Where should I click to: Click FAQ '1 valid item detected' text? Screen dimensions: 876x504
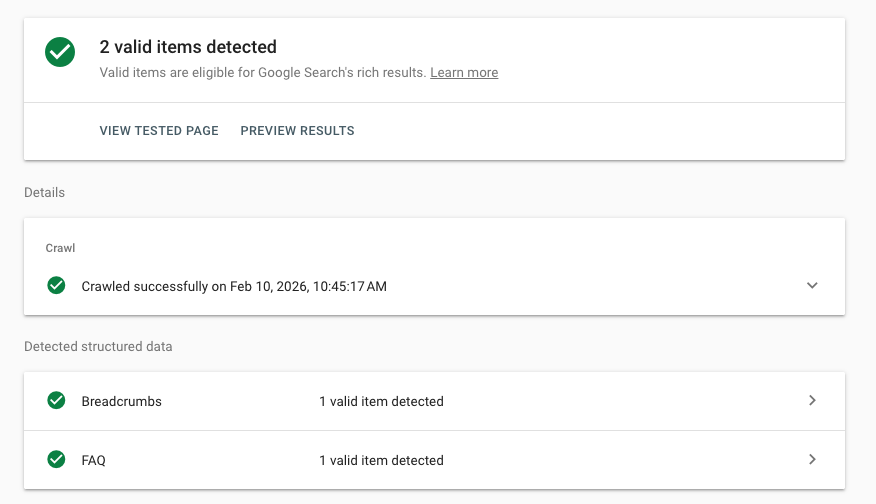[381, 460]
